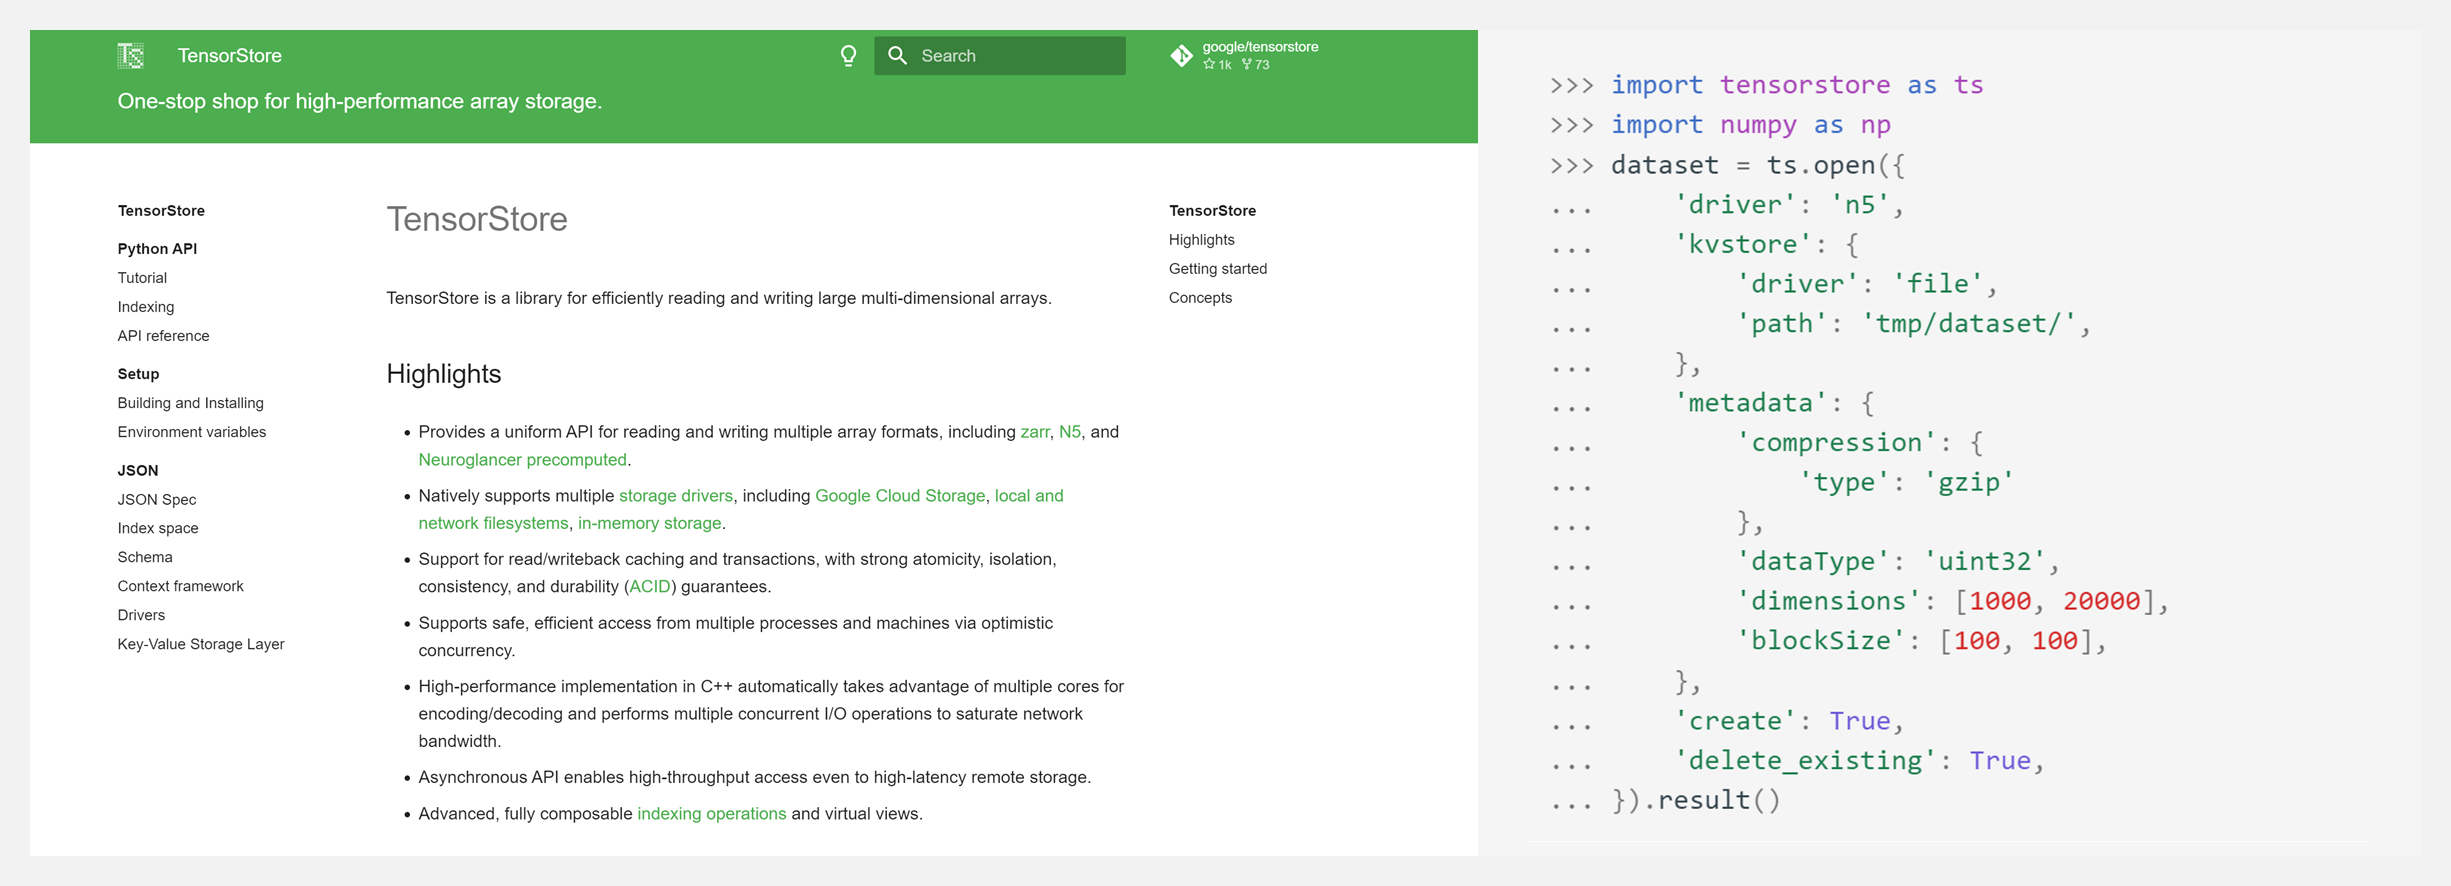
Task: Click the star count 1k
Action: pyautogui.click(x=1218, y=65)
